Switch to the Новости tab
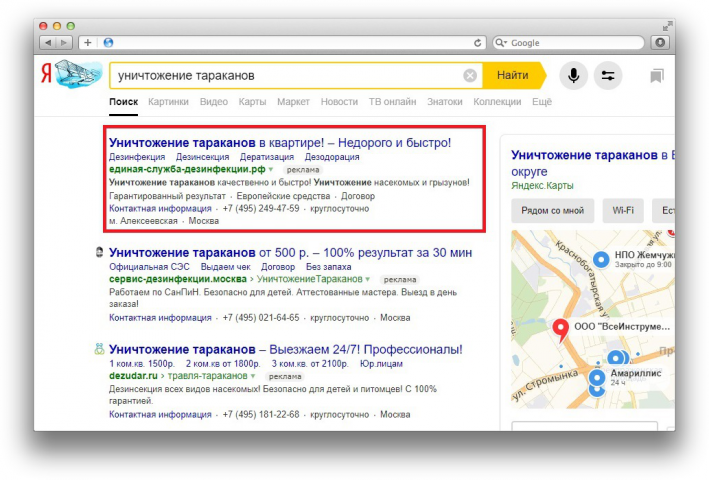Screen dimensions: 709x480 [339, 102]
